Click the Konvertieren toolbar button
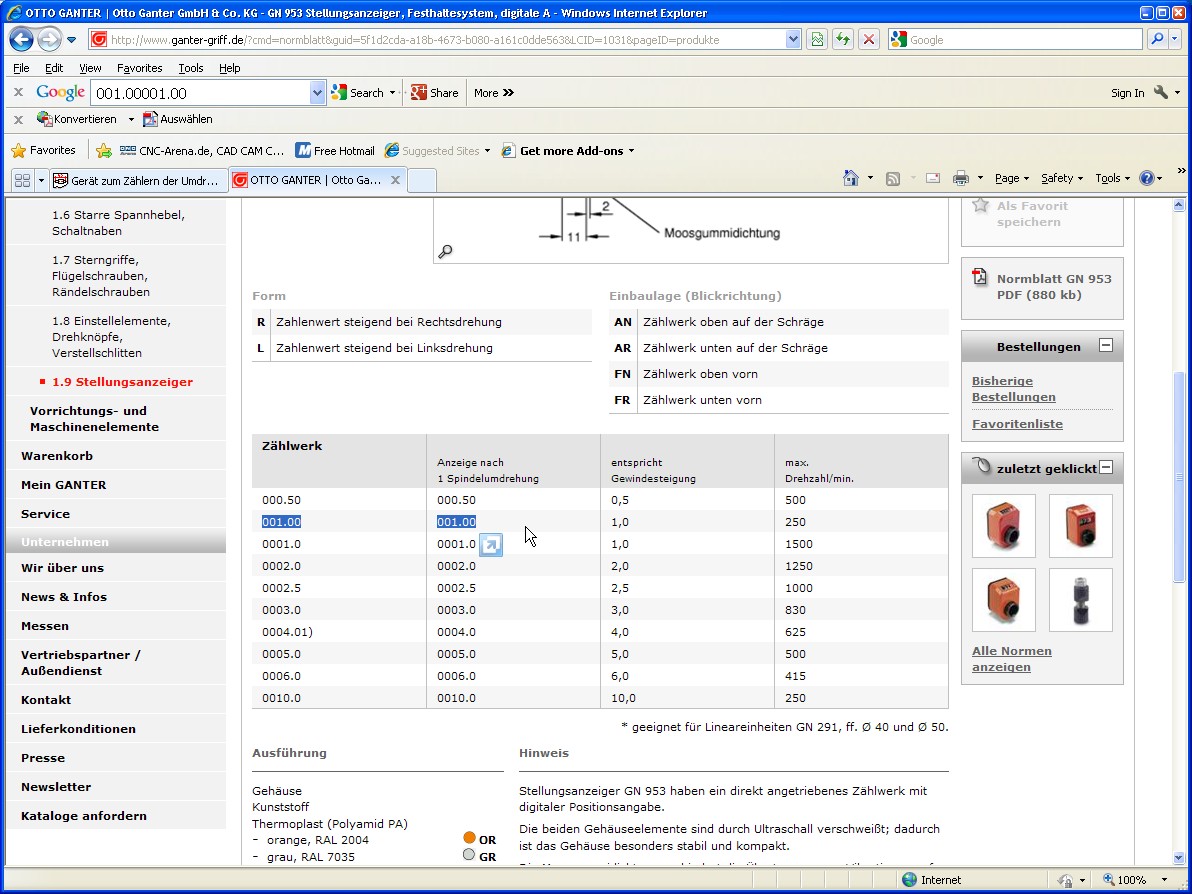The image size is (1192, 894). pyautogui.click(x=77, y=119)
